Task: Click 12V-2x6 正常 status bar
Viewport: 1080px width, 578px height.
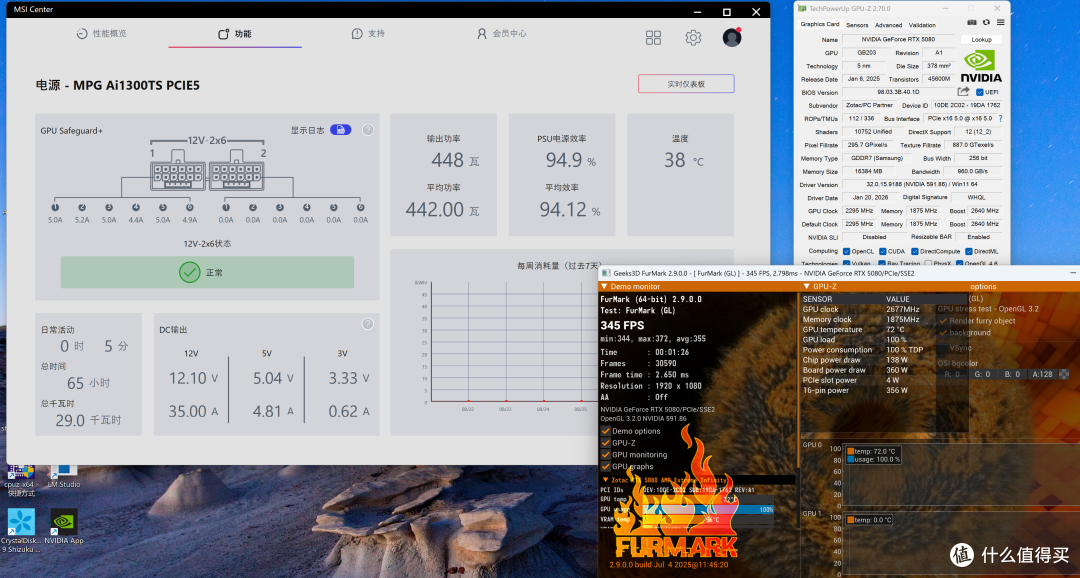Action: (x=207, y=272)
